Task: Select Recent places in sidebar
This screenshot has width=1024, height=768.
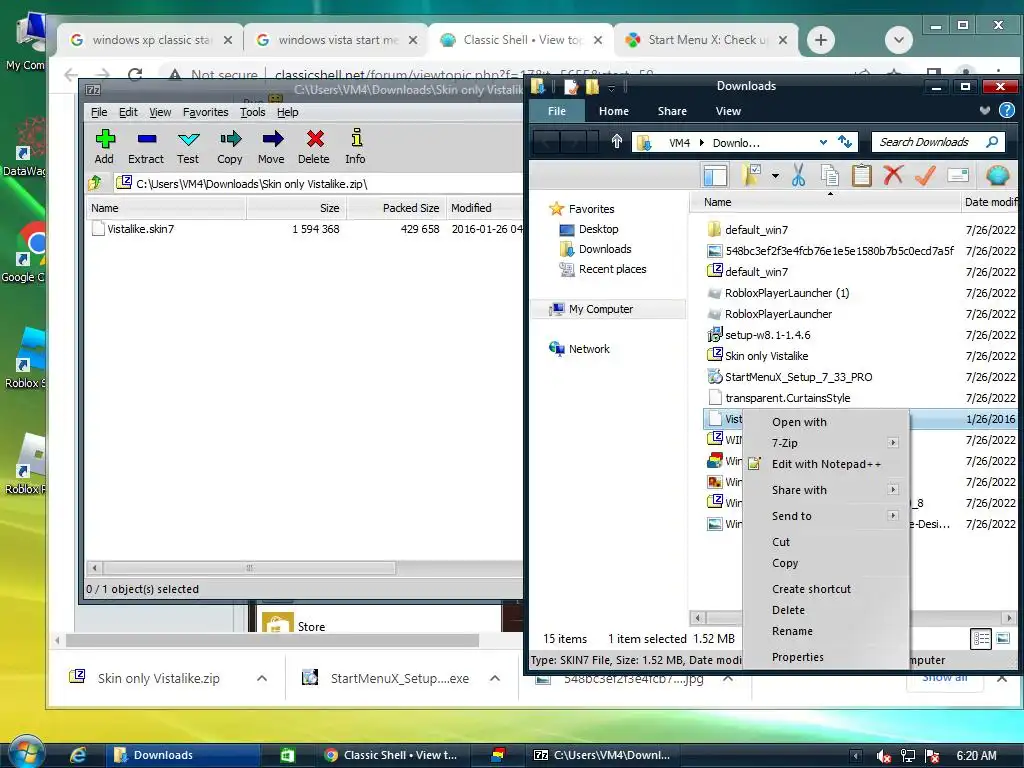Action: pos(612,269)
